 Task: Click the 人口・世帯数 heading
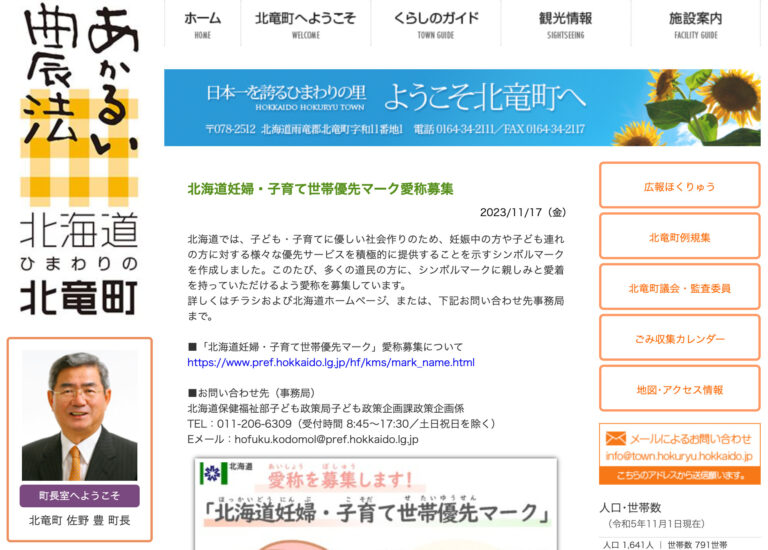630,507
